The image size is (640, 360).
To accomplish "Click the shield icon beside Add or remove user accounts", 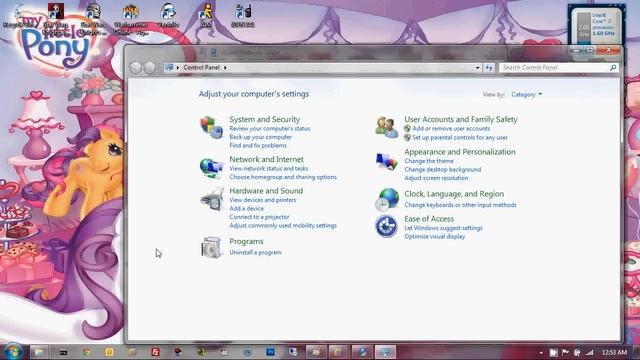I will tap(407, 128).
